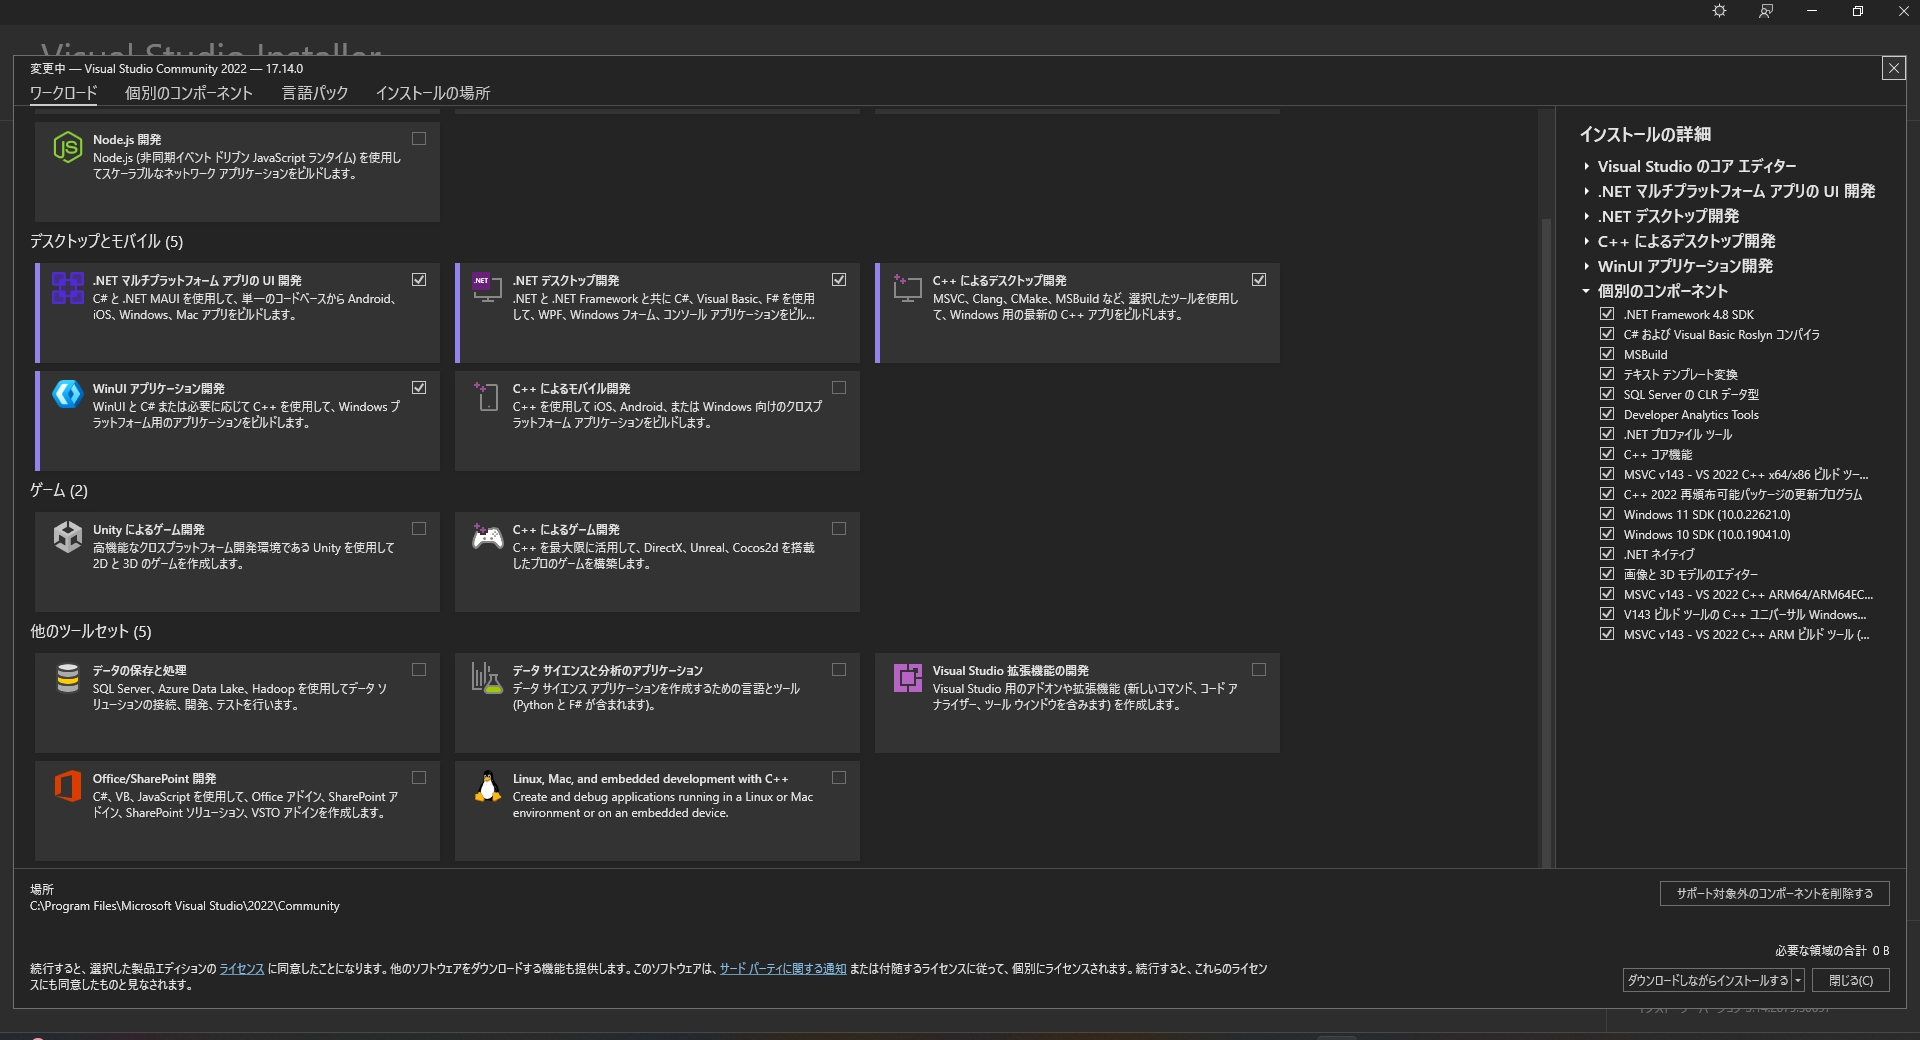The width and height of the screenshot is (1920, 1040).
Task: Click the Unity game development icon
Action: (67, 537)
